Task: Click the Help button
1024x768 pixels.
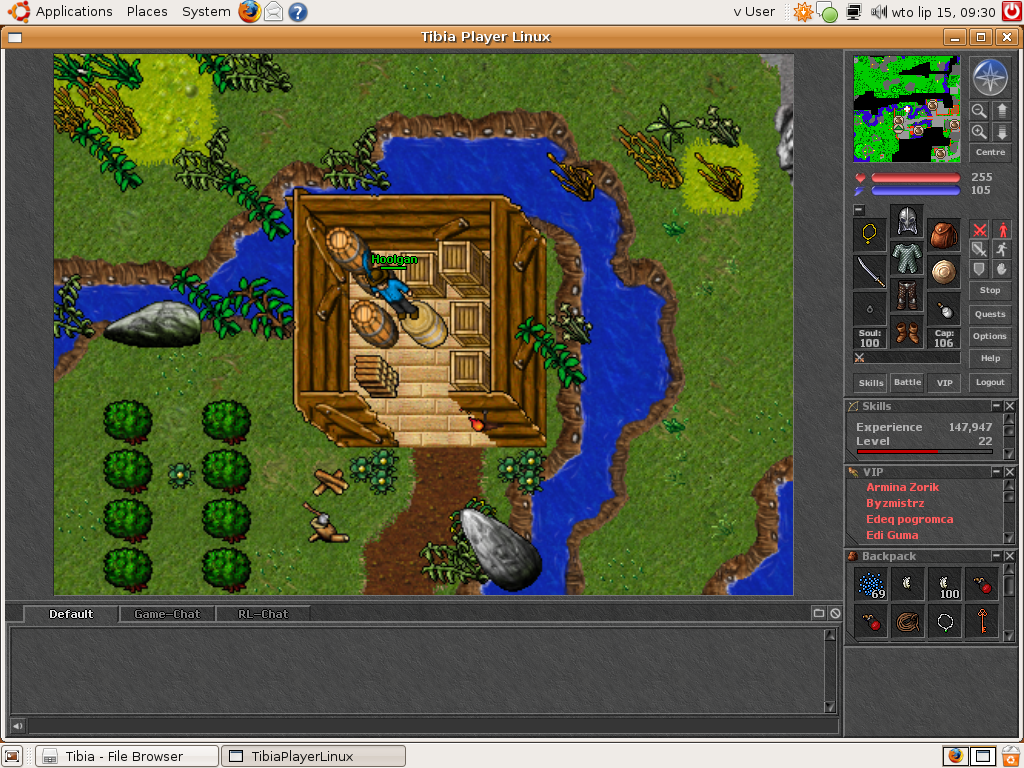Action: click(990, 359)
